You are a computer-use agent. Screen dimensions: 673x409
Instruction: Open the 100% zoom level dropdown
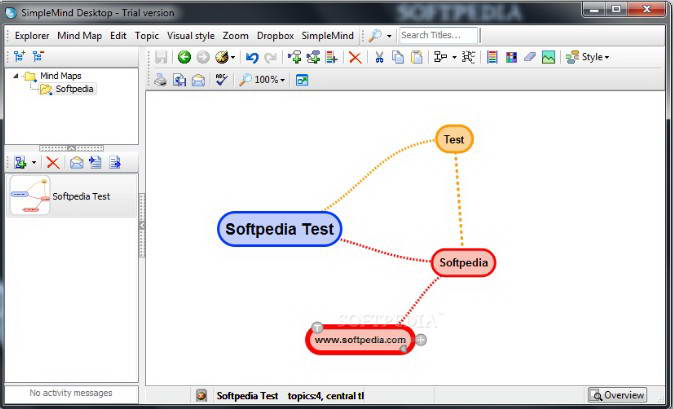click(282, 80)
